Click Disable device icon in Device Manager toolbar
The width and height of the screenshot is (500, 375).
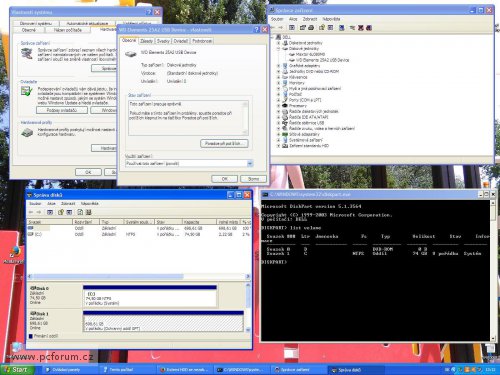pyautogui.click(x=369, y=28)
